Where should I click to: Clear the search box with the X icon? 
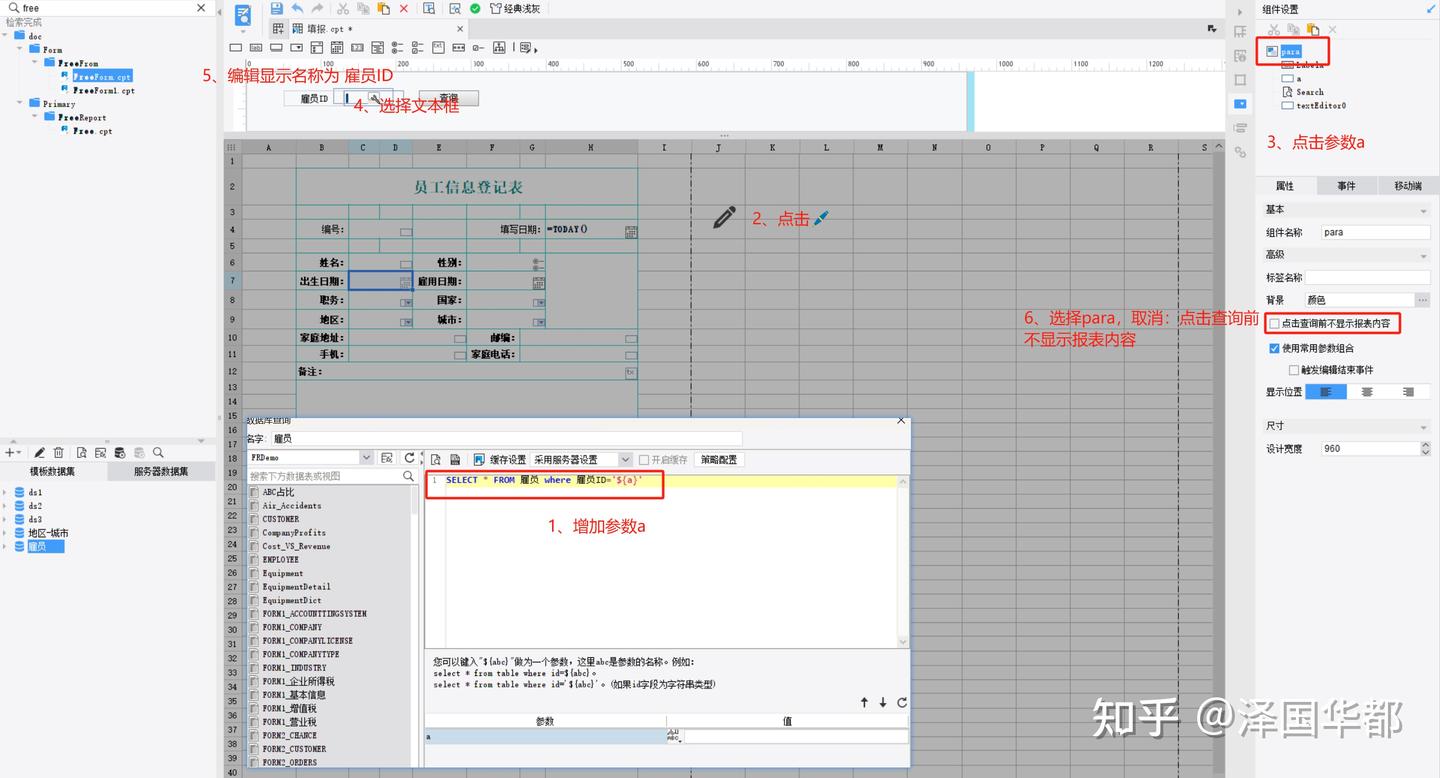[x=201, y=7]
